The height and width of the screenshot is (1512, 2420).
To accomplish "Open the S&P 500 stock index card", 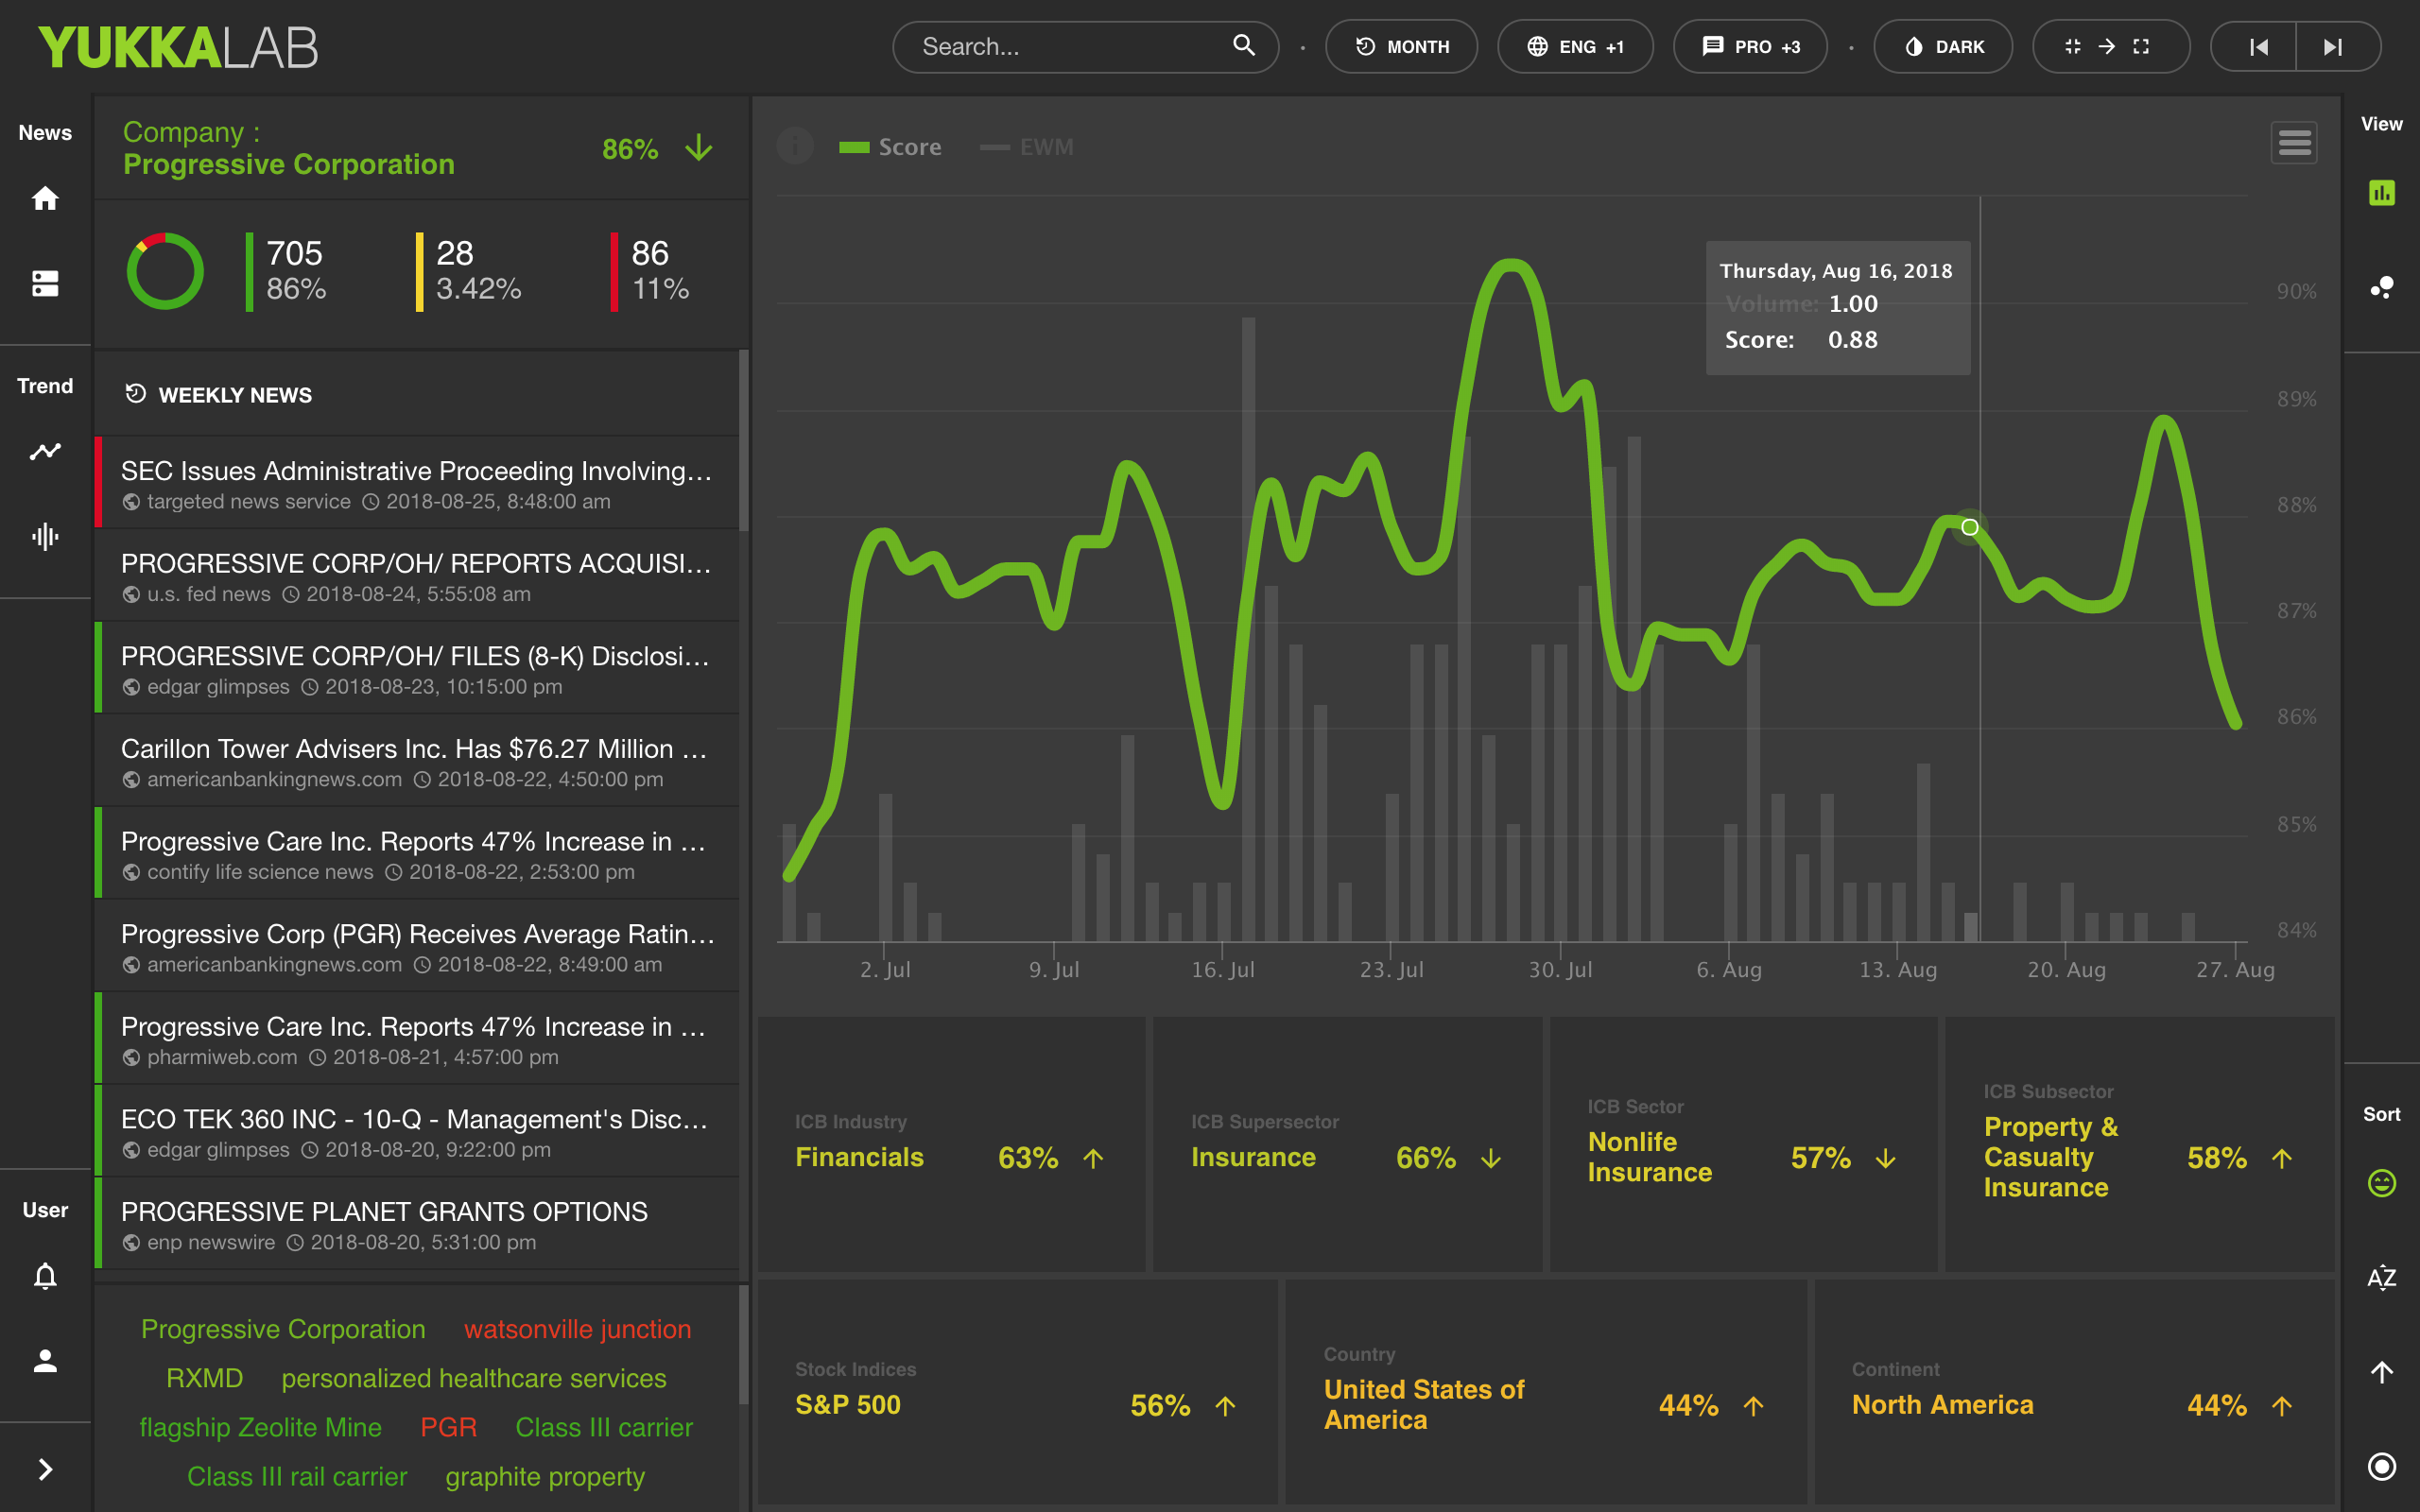I will click(x=1017, y=1391).
